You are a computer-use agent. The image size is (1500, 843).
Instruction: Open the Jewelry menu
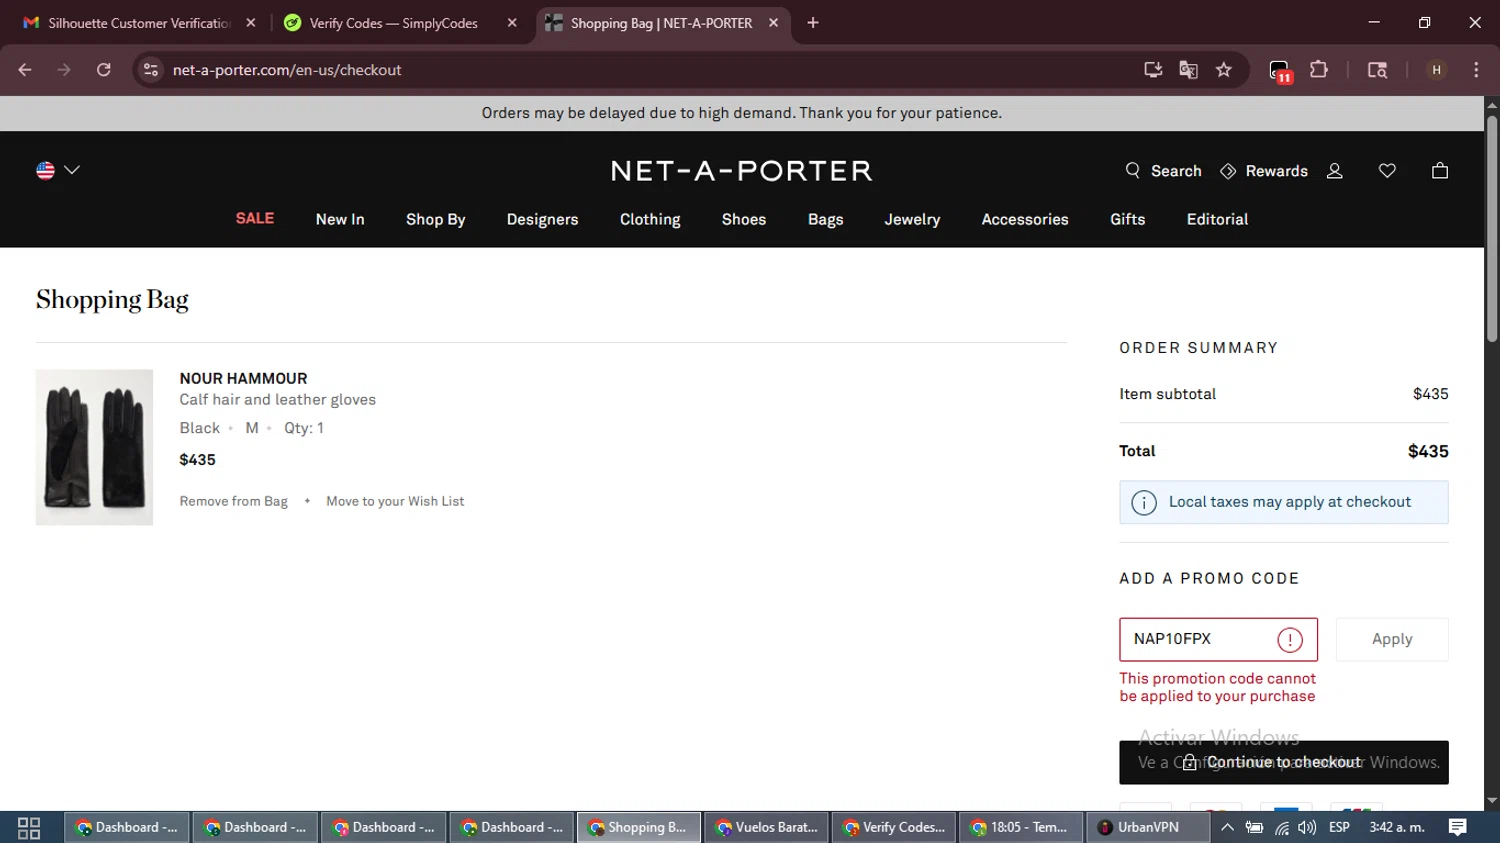click(x=912, y=219)
